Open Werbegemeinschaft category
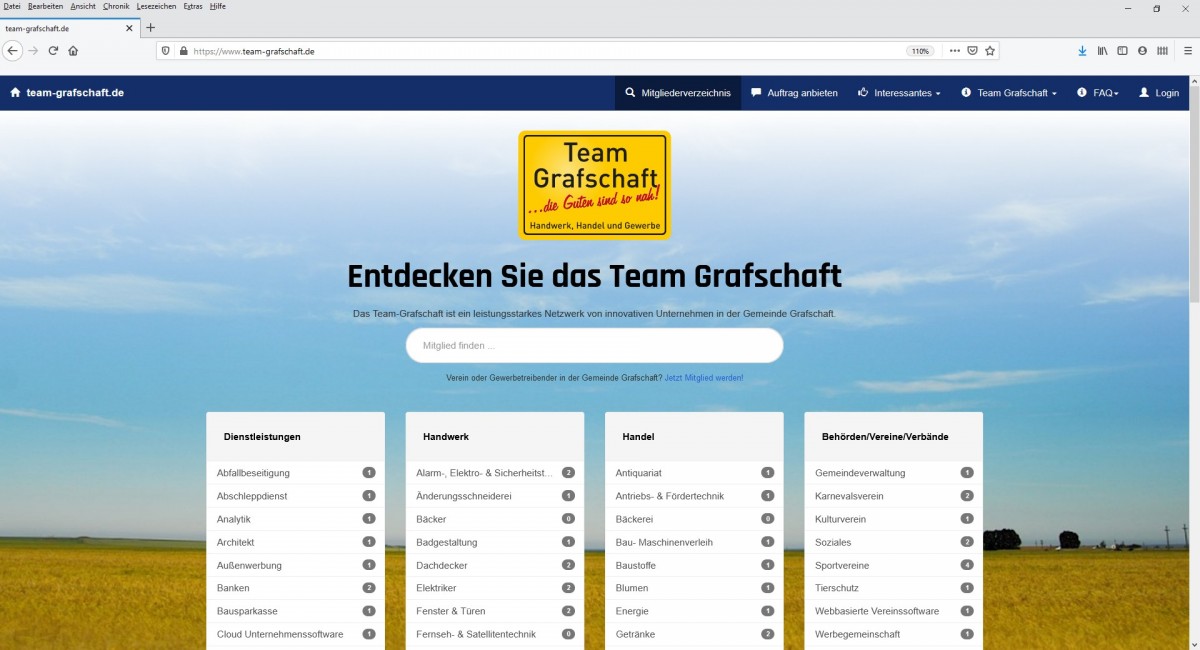The width and height of the screenshot is (1200, 650). point(894,634)
